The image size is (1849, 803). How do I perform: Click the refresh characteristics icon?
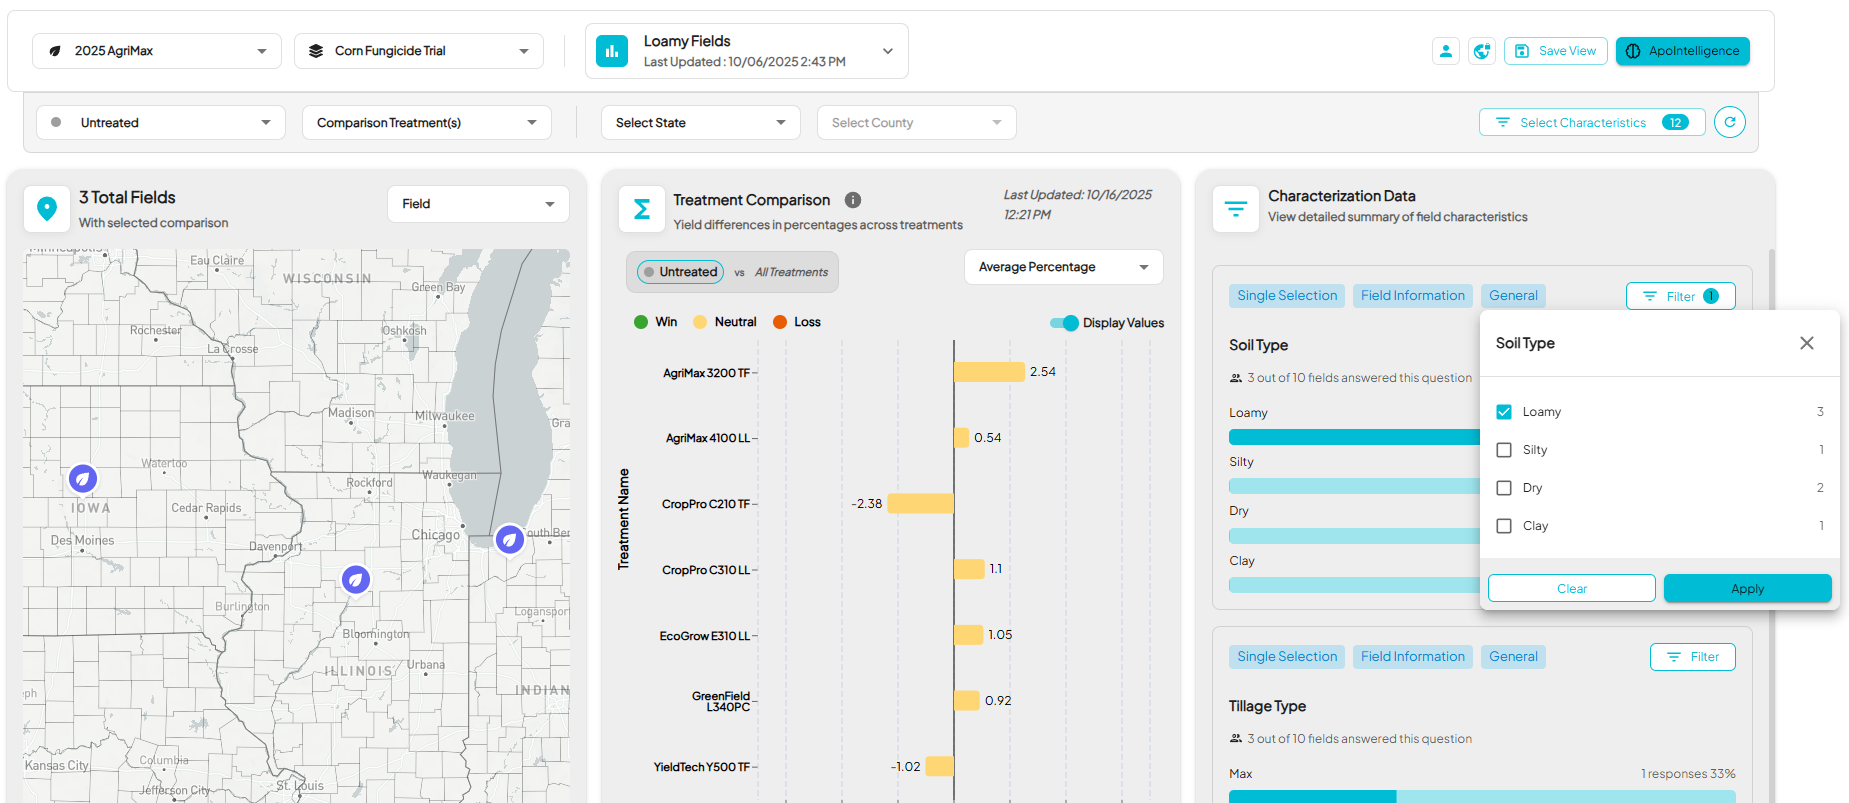tap(1729, 122)
